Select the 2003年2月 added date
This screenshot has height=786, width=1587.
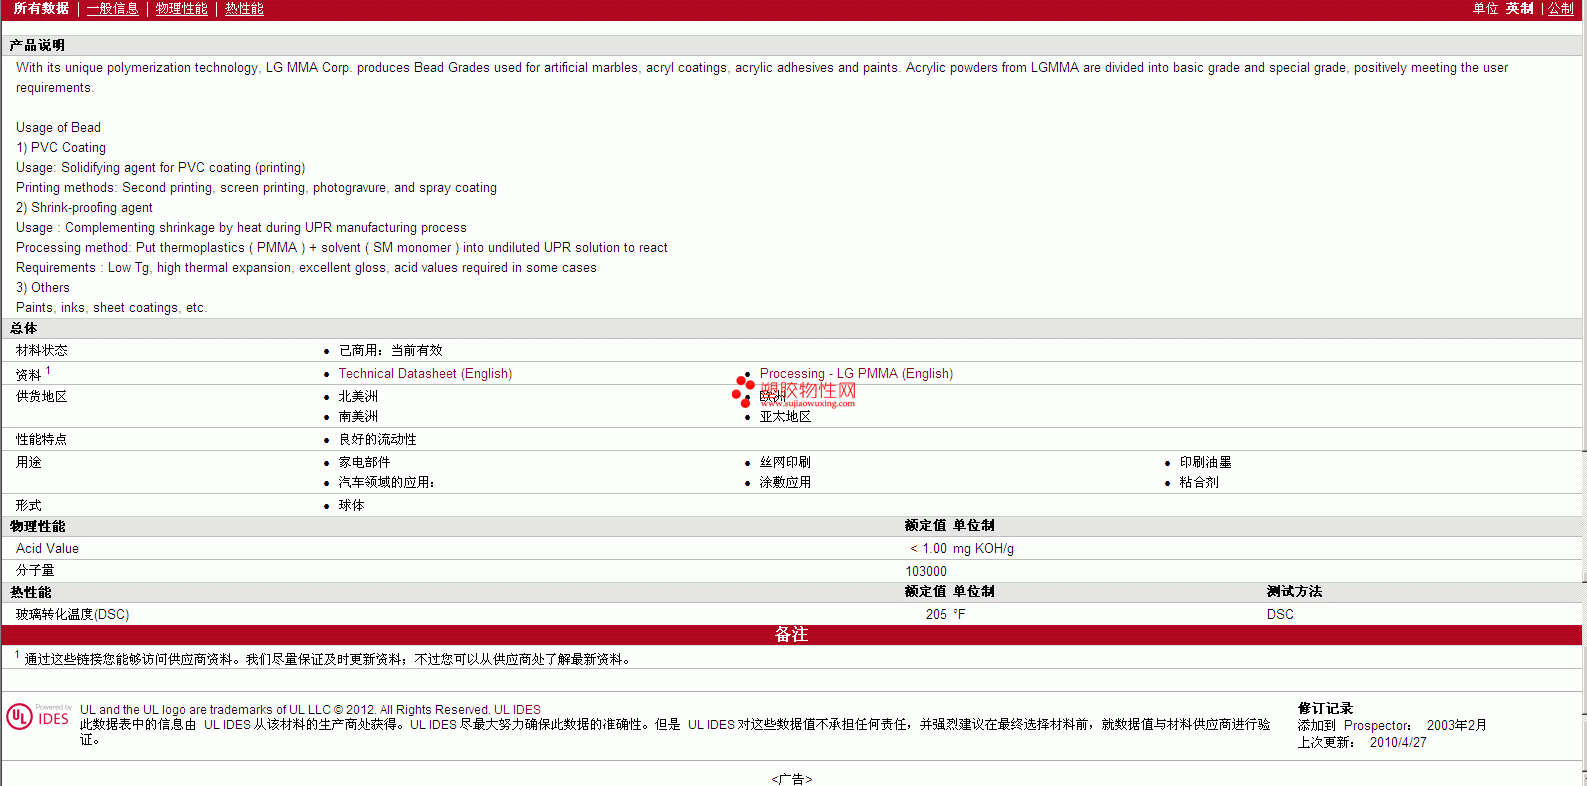click(1456, 726)
